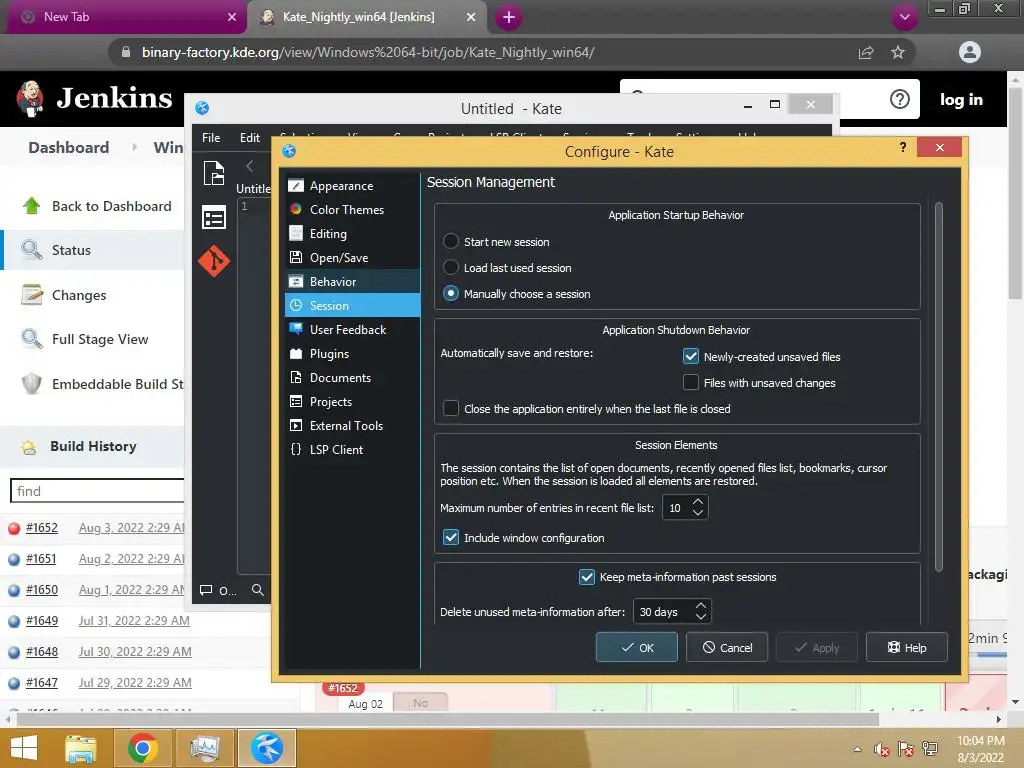1024x768 pixels.
Task: Open Kate's output panel icon
Action: (x=206, y=590)
